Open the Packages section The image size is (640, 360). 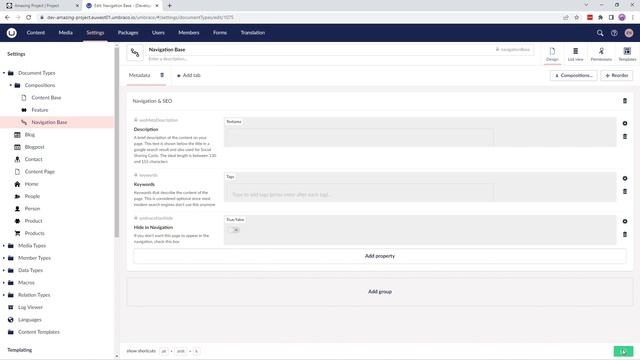point(128,33)
